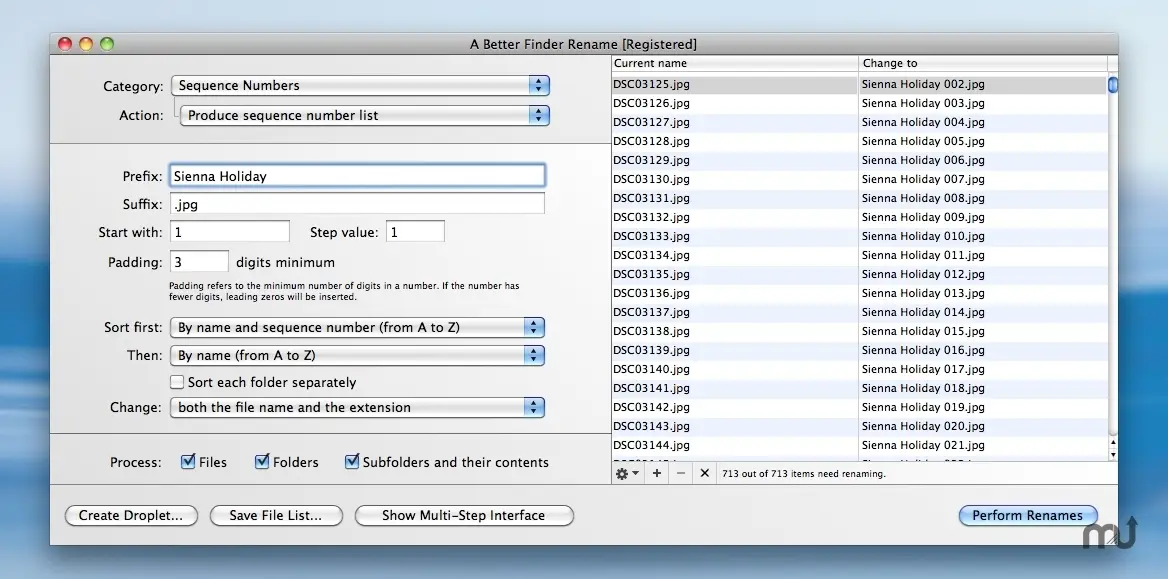The width and height of the screenshot is (1168, 579).
Task: Select row DSC03138.jpg
Action: click(860, 332)
